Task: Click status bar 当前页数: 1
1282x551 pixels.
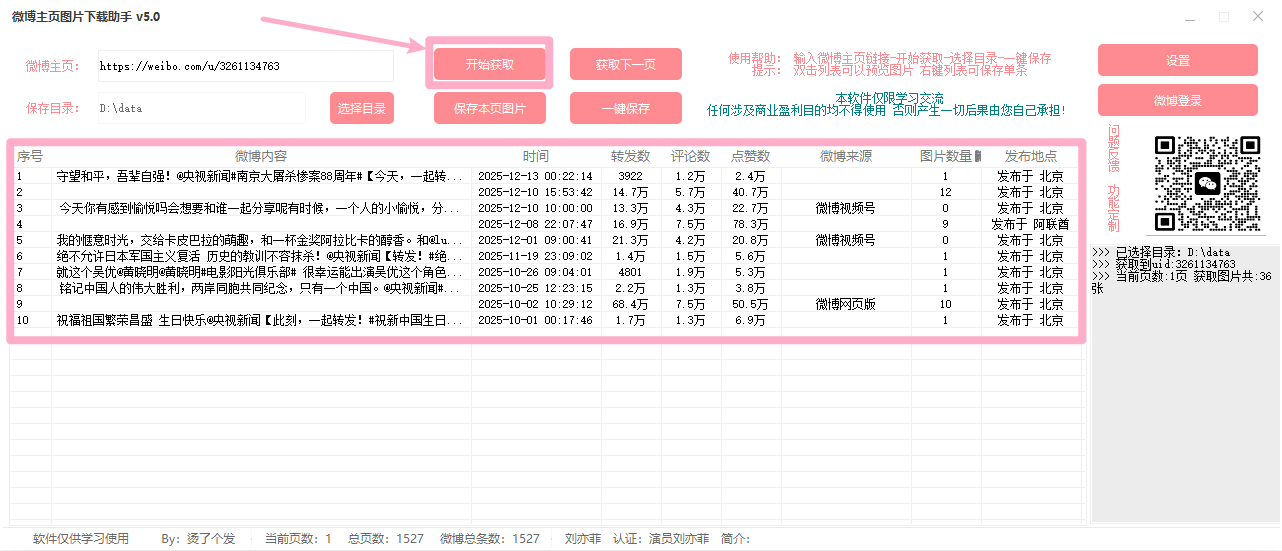Action: [x=298, y=539]
